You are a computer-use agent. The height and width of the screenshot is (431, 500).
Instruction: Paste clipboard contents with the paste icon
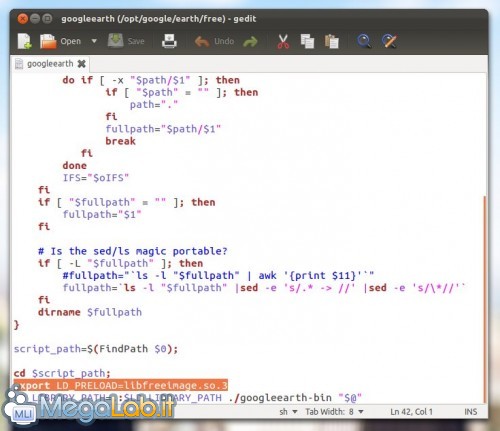tap(331, 41)
